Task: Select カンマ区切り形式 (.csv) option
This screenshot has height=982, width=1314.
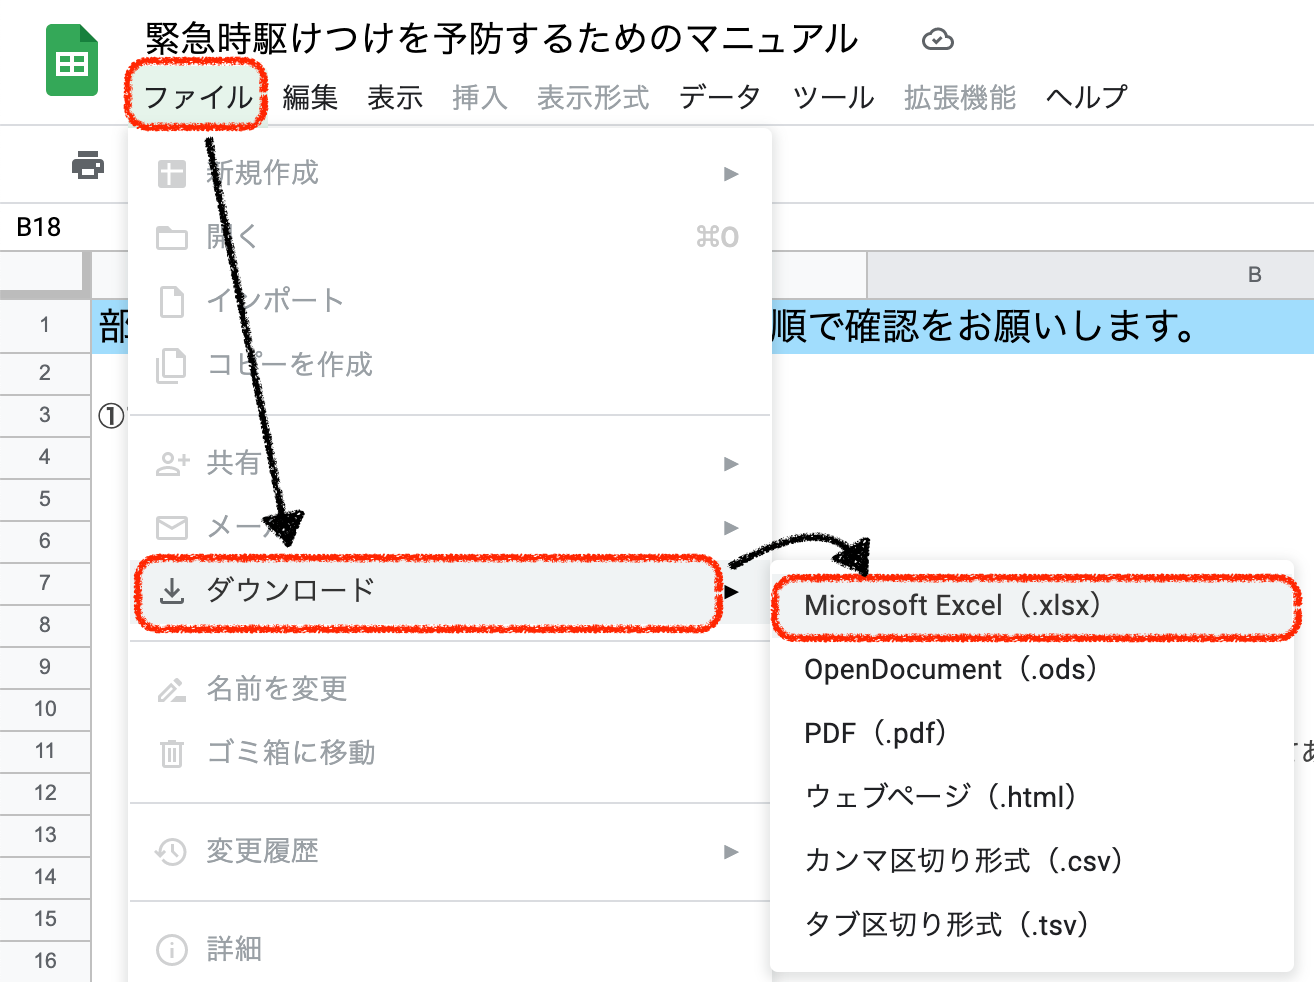Action: (x=963, y=861)
